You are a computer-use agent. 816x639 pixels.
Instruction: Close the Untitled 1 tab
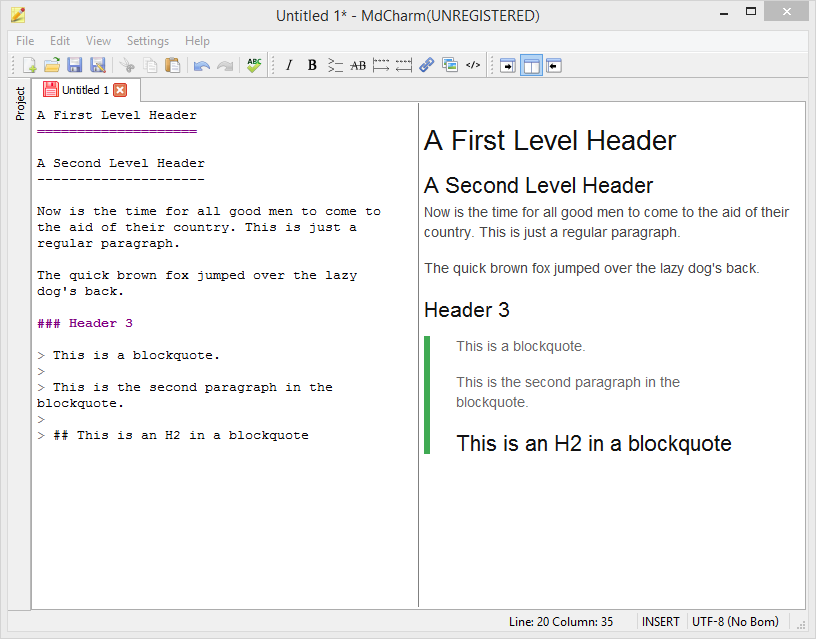coord(121,90)
